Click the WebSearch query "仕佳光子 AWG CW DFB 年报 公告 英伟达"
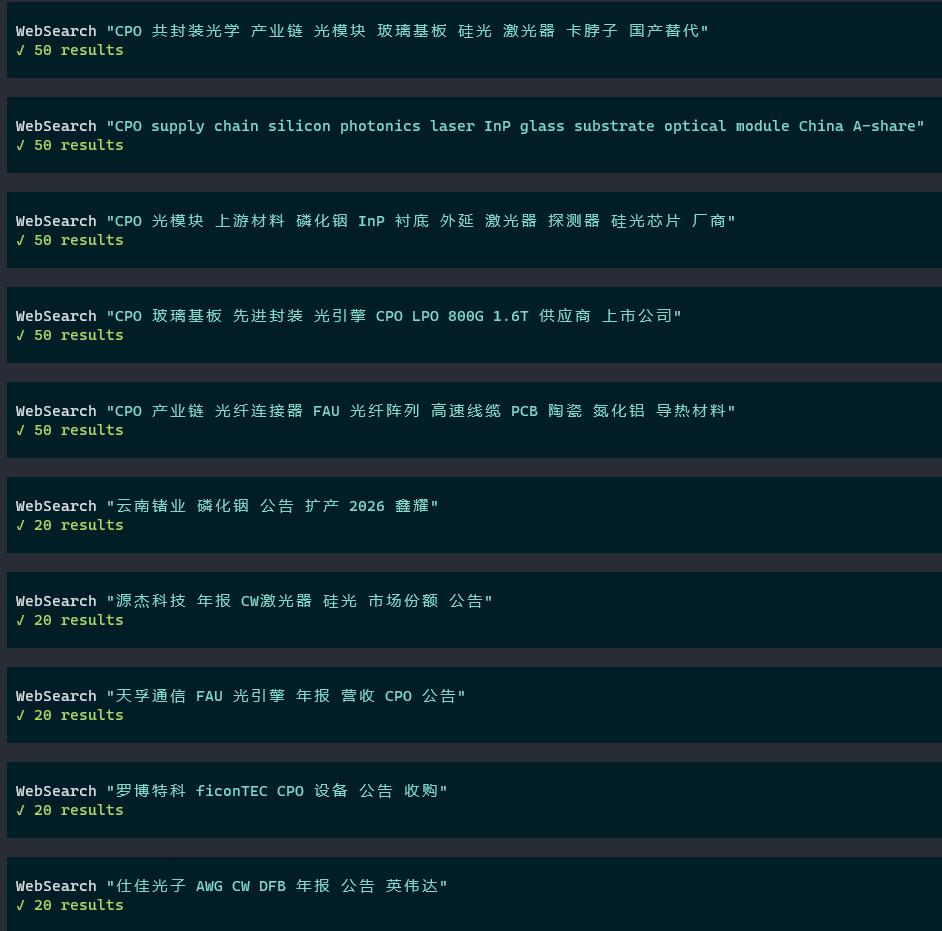Screen dimensions: 942x931 click(x=276, y=885)
